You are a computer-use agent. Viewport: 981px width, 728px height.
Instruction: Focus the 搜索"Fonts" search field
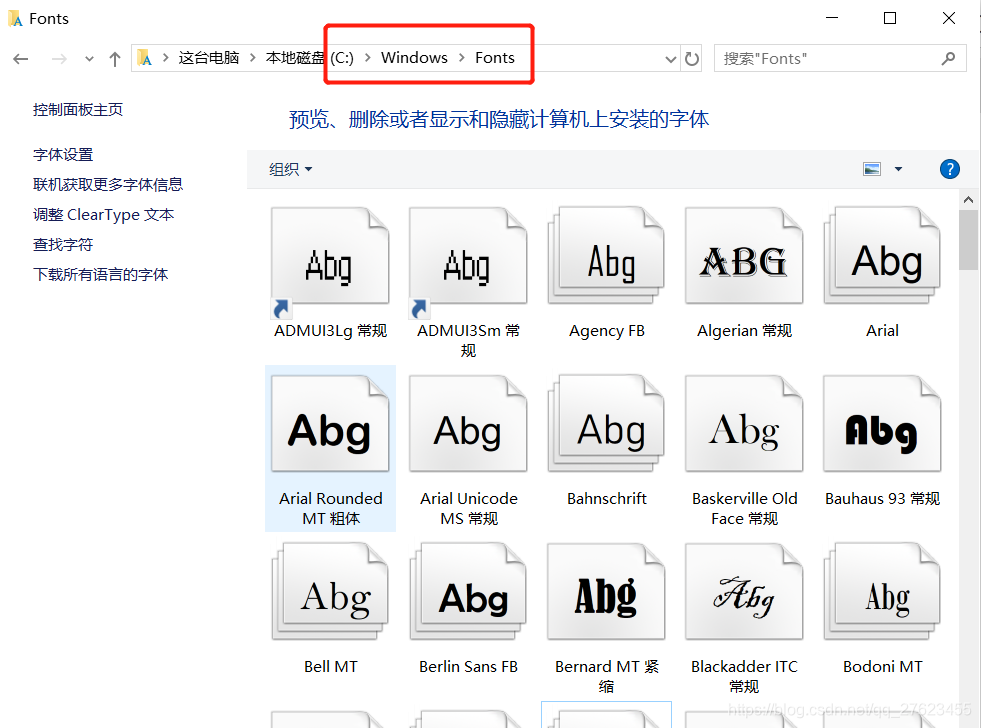(840, 59)
